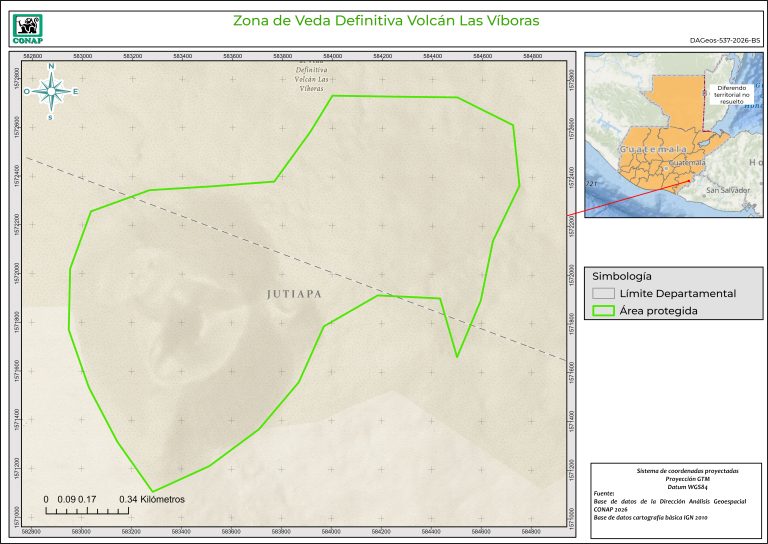Click the Sistema de coordenadas proyectadas text
This screenshot has height=544, width=768.
tap(673, 470)
